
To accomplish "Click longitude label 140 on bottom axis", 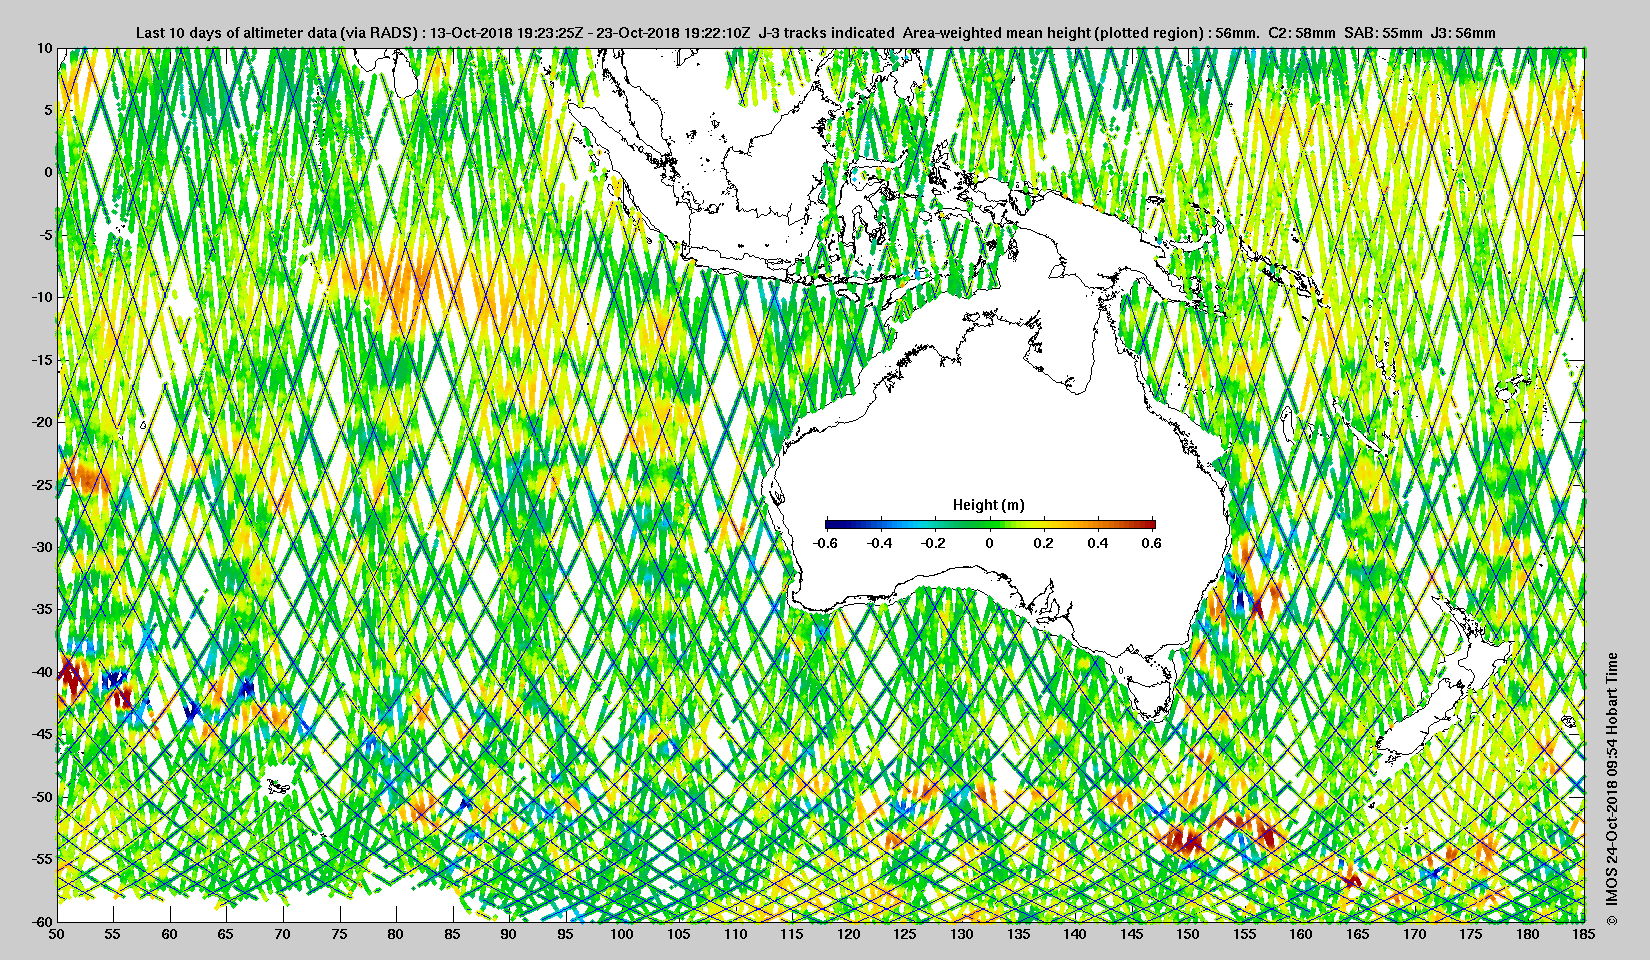I will tap(1075, 935).
